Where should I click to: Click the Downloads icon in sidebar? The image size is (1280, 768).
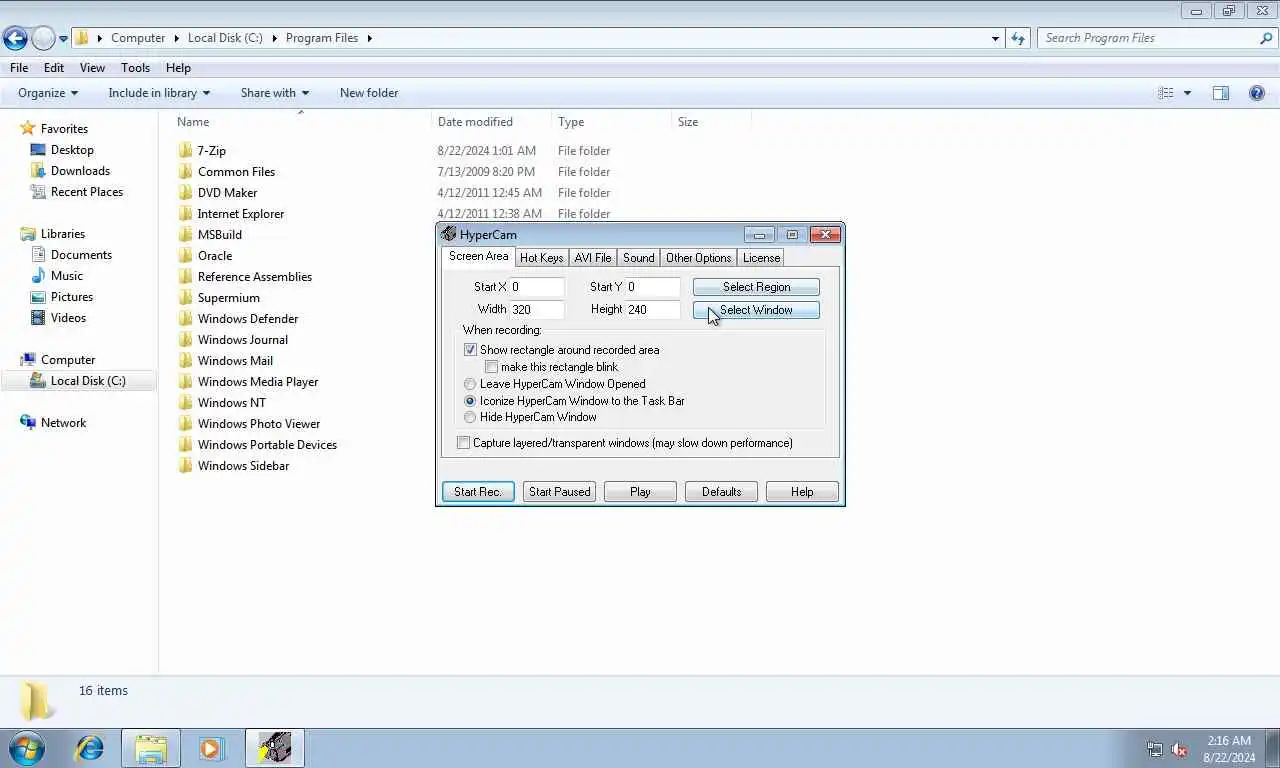point(38,171)
